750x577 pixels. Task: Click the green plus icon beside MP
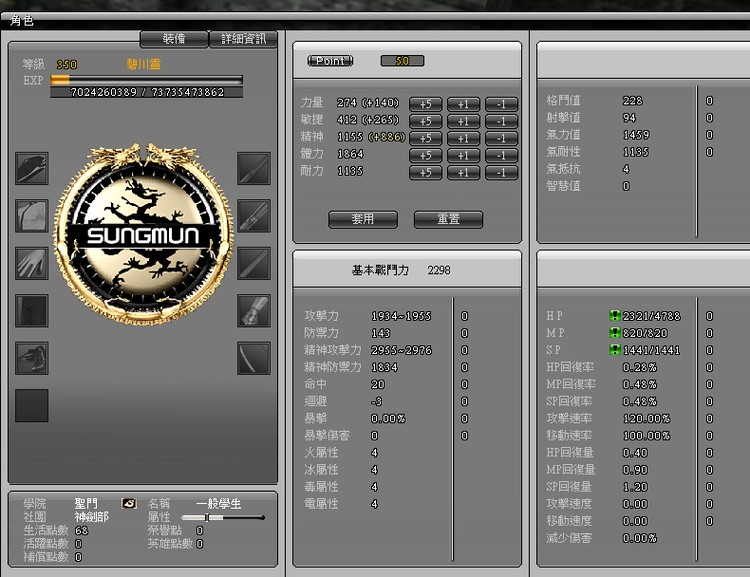(615, 333)
